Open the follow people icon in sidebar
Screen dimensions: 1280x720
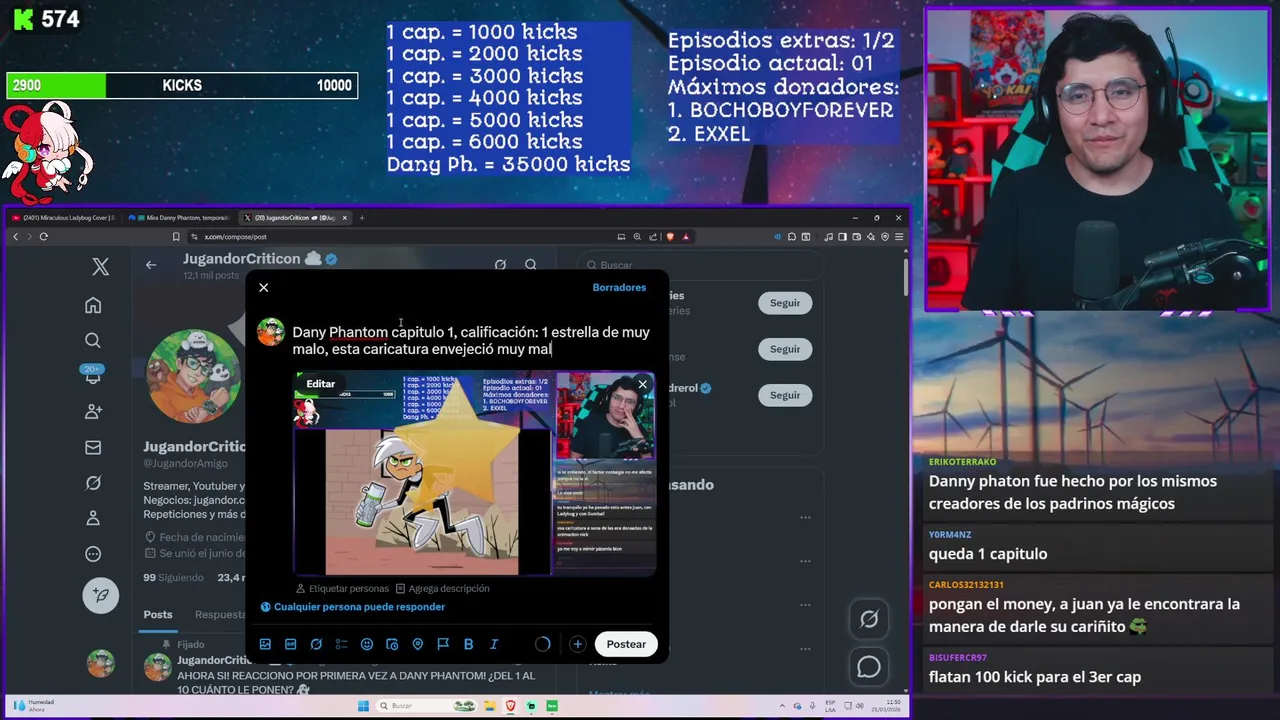click(93, 411)
